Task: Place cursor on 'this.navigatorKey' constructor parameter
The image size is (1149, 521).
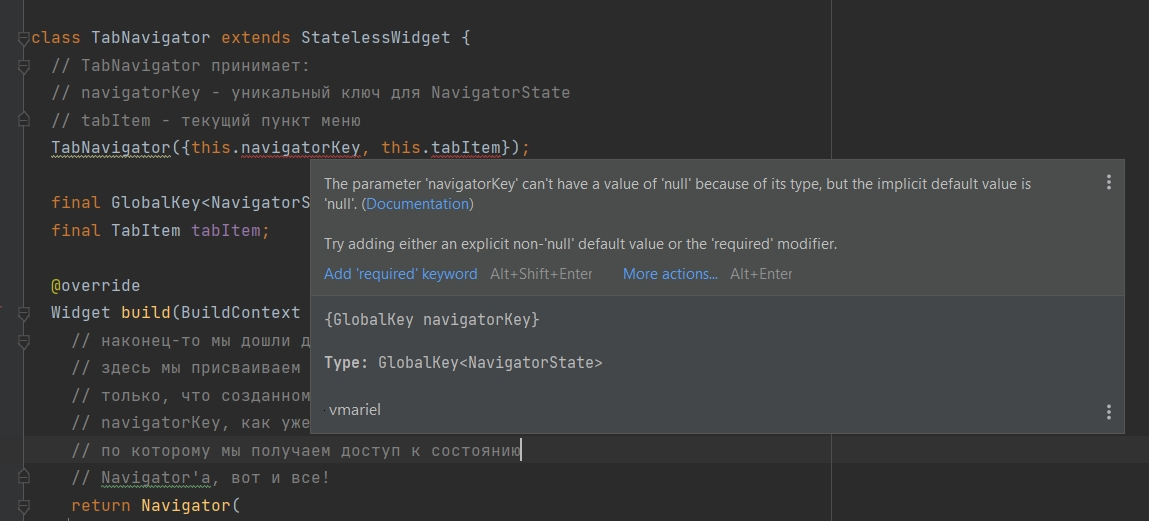Action: coord(276,147)
